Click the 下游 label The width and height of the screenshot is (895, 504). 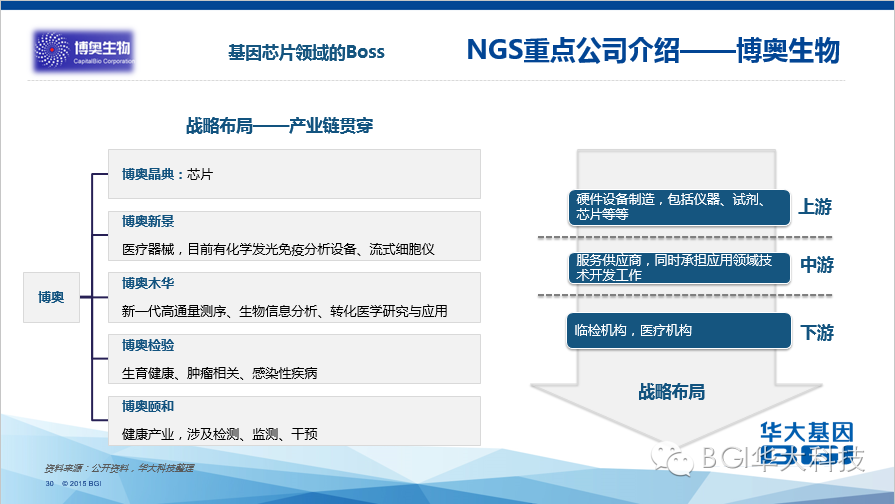coord(817,332)
